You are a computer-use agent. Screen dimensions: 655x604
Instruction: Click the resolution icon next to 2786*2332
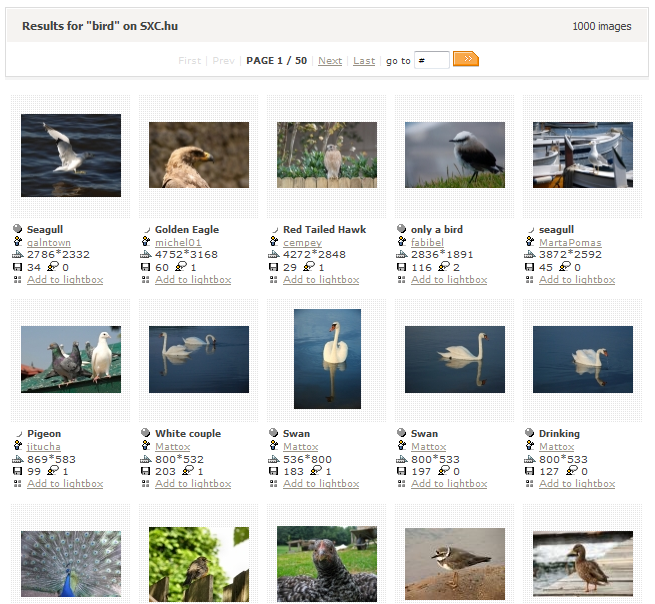(x=18, y=254)
